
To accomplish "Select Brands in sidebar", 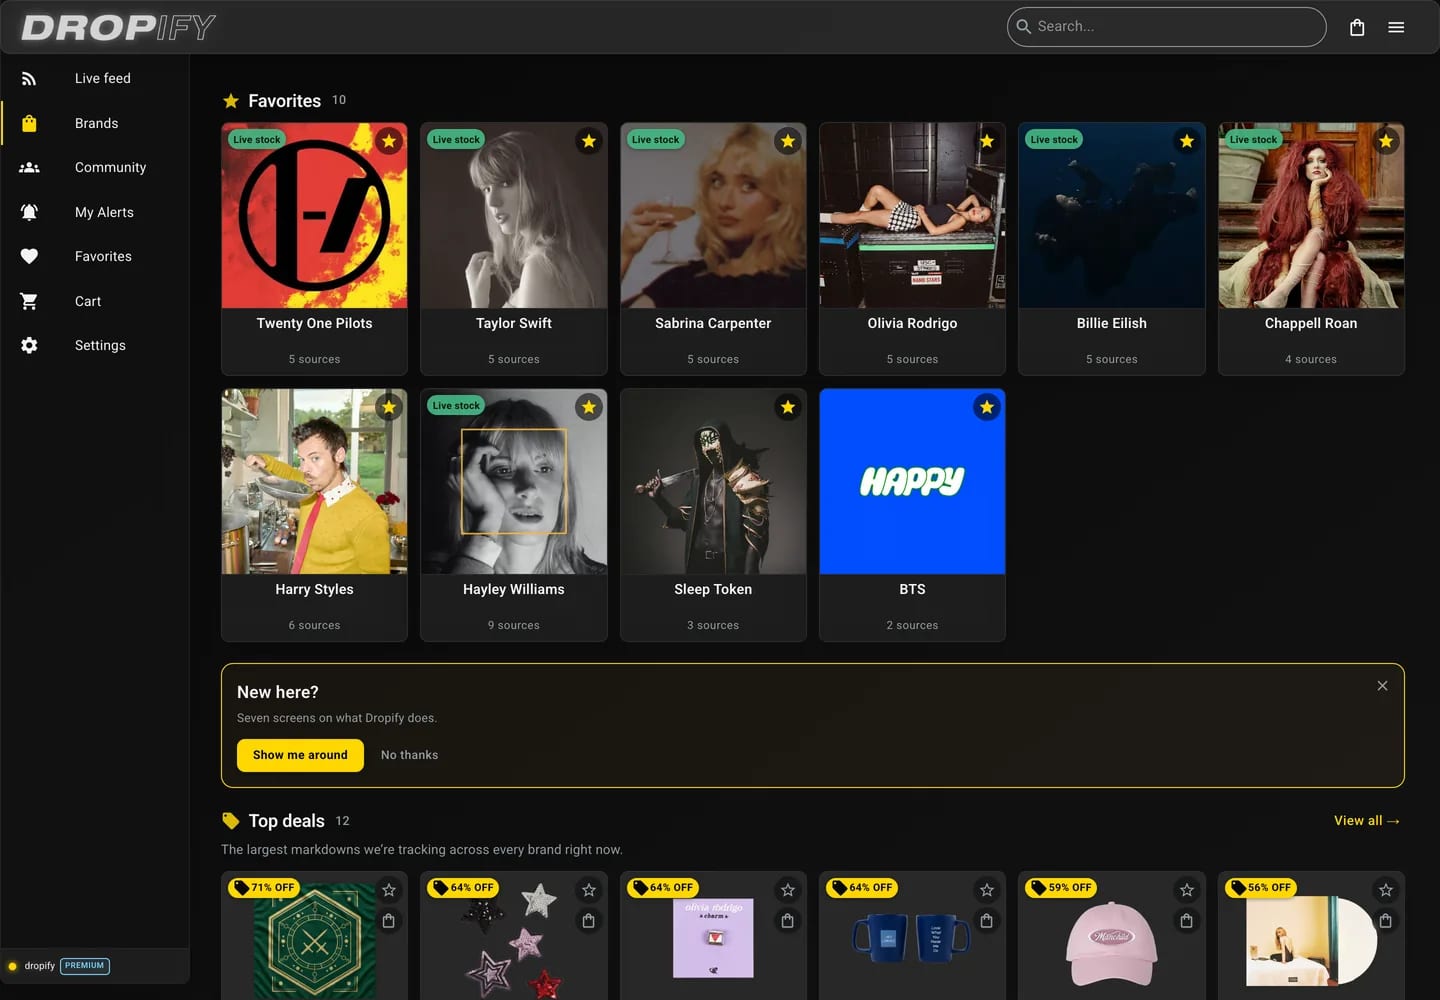I will pyautogui.click(x=95, y=123).
